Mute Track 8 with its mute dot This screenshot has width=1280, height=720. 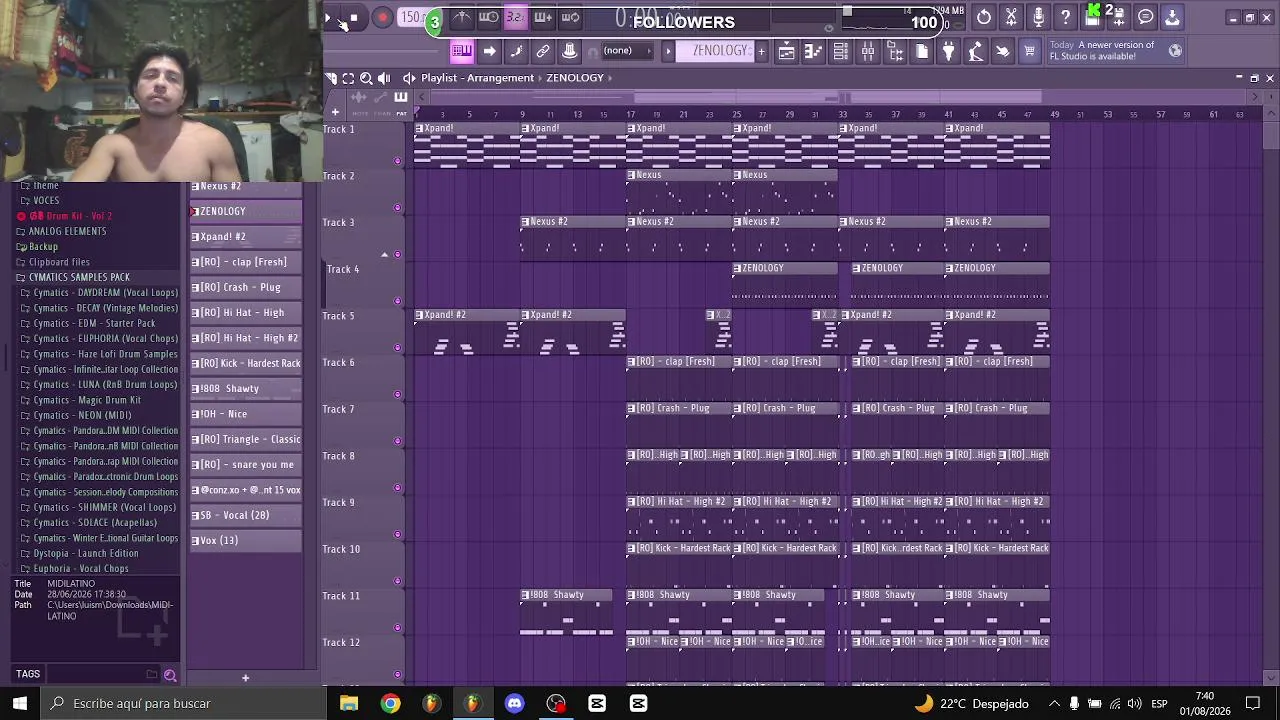(x=397, y=487)
